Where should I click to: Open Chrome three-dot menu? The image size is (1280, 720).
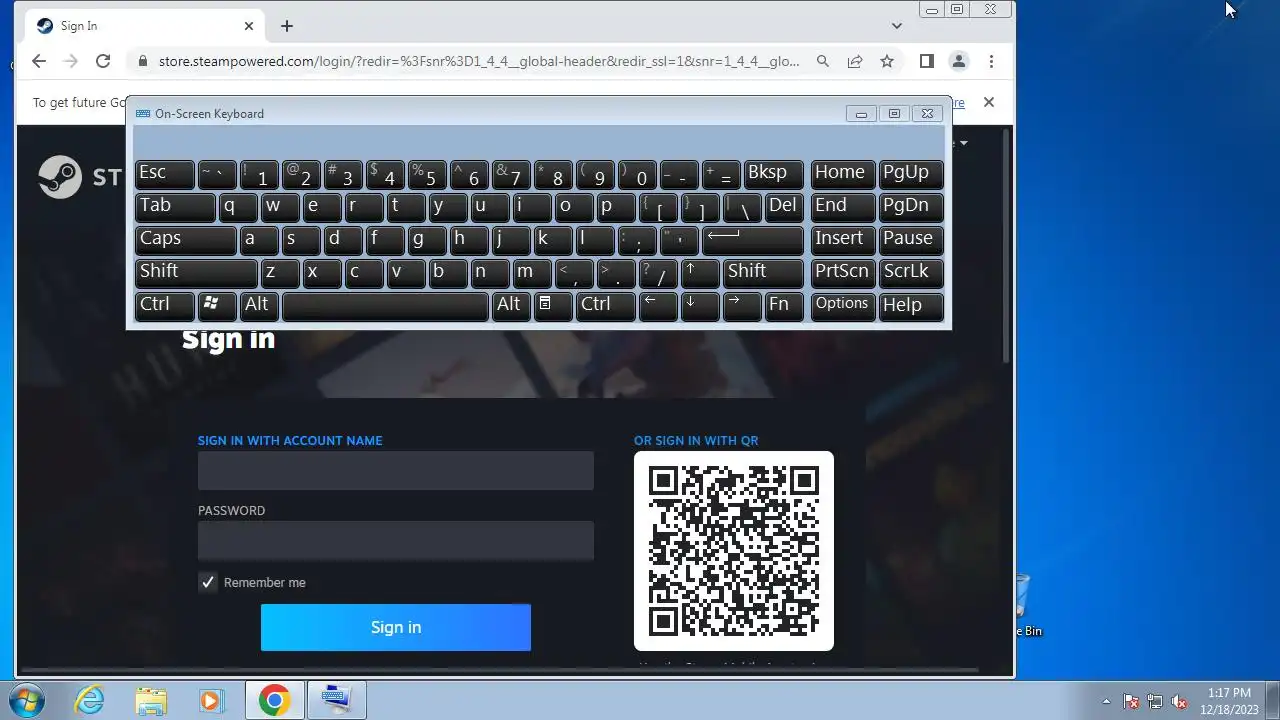click(991, 61)
